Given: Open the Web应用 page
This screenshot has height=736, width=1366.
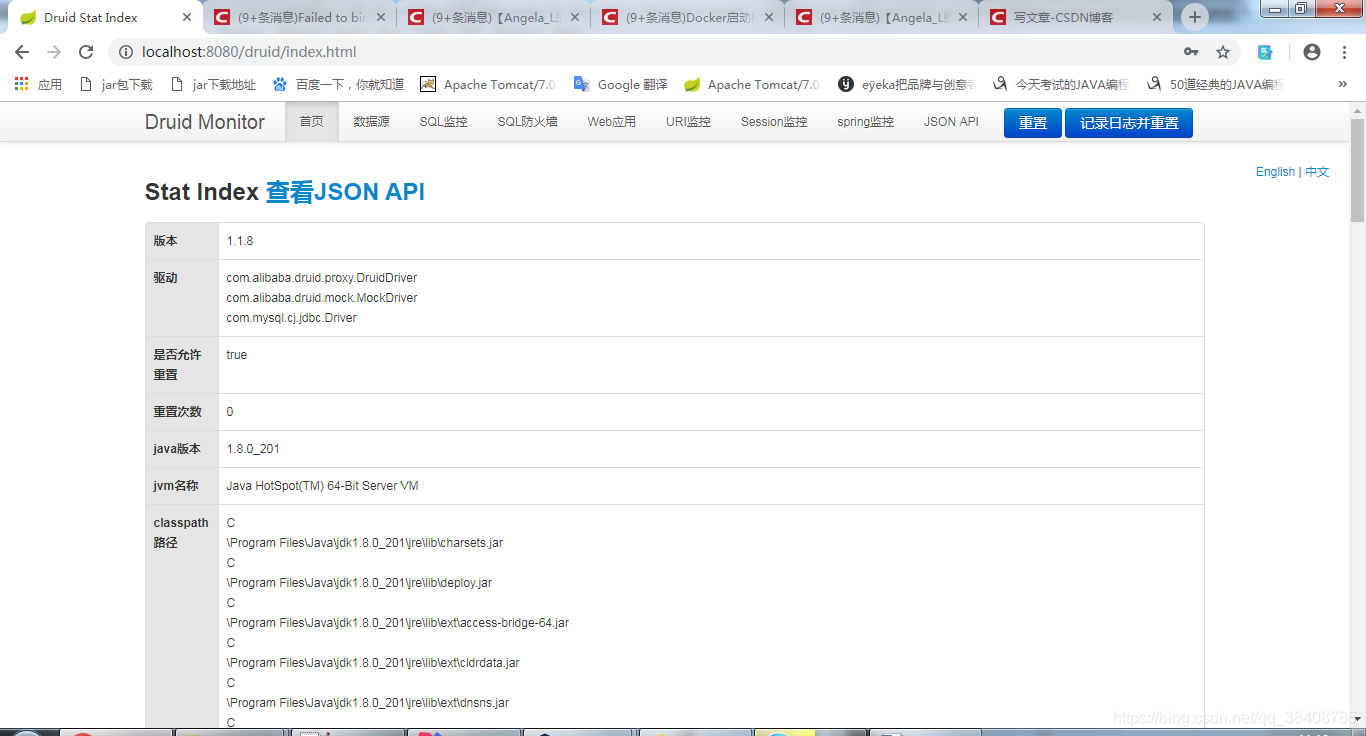Looking at the screenshot, I should (x=611, y=122).
